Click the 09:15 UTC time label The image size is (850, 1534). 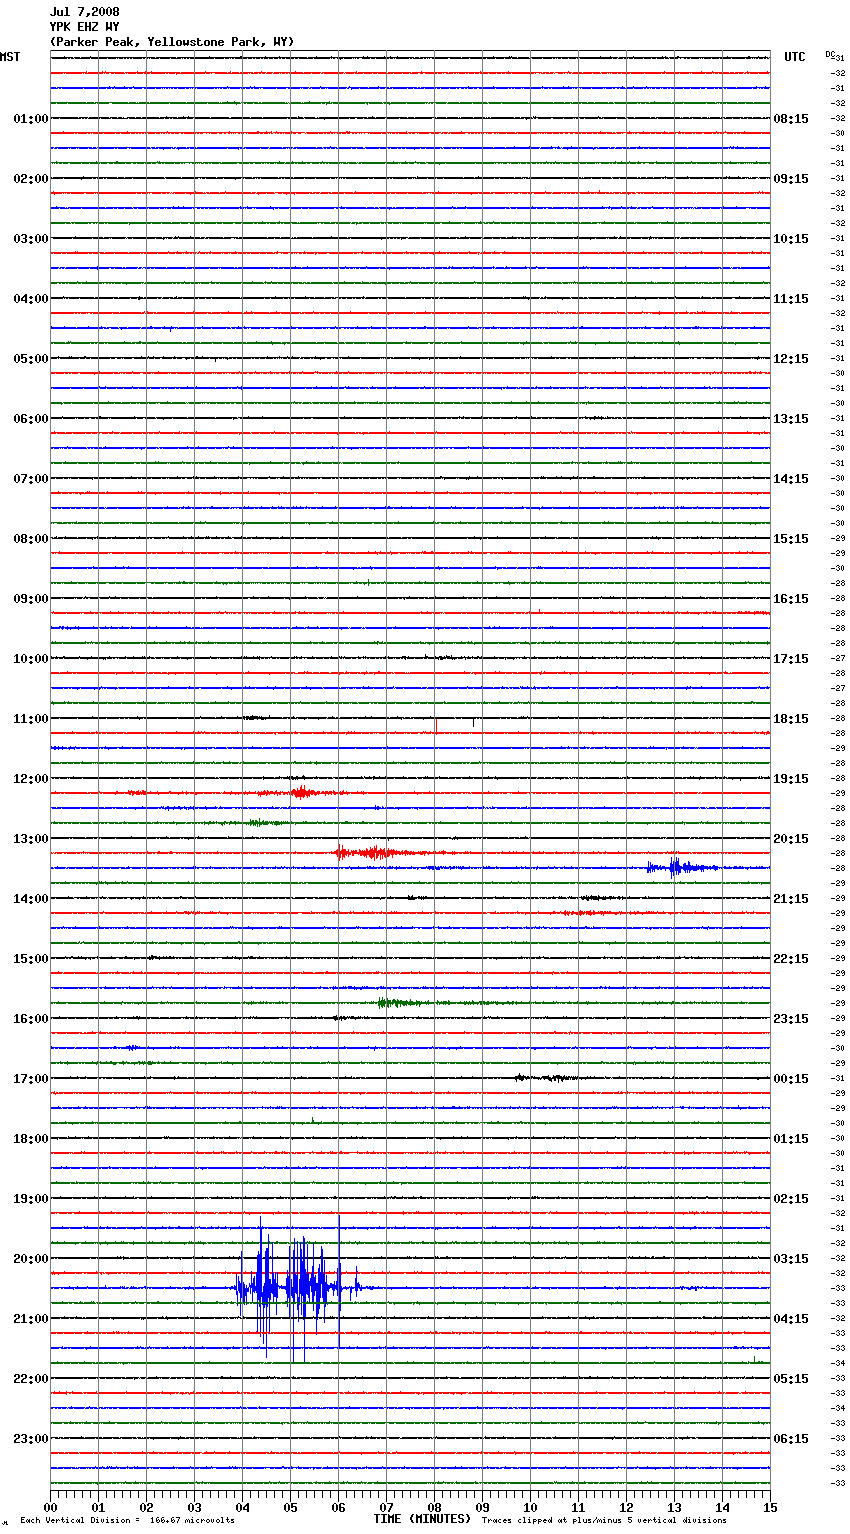click(791, 179)
